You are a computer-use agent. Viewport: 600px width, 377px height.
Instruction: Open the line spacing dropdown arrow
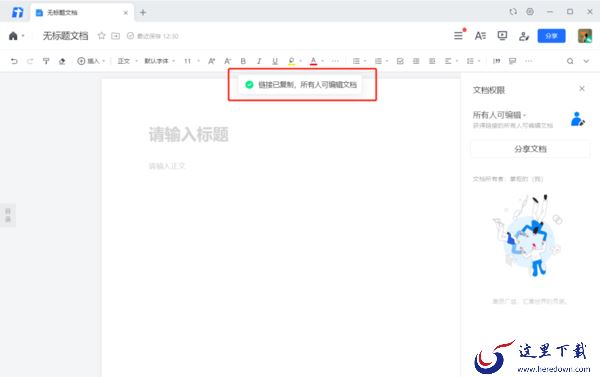coord(479,61)
